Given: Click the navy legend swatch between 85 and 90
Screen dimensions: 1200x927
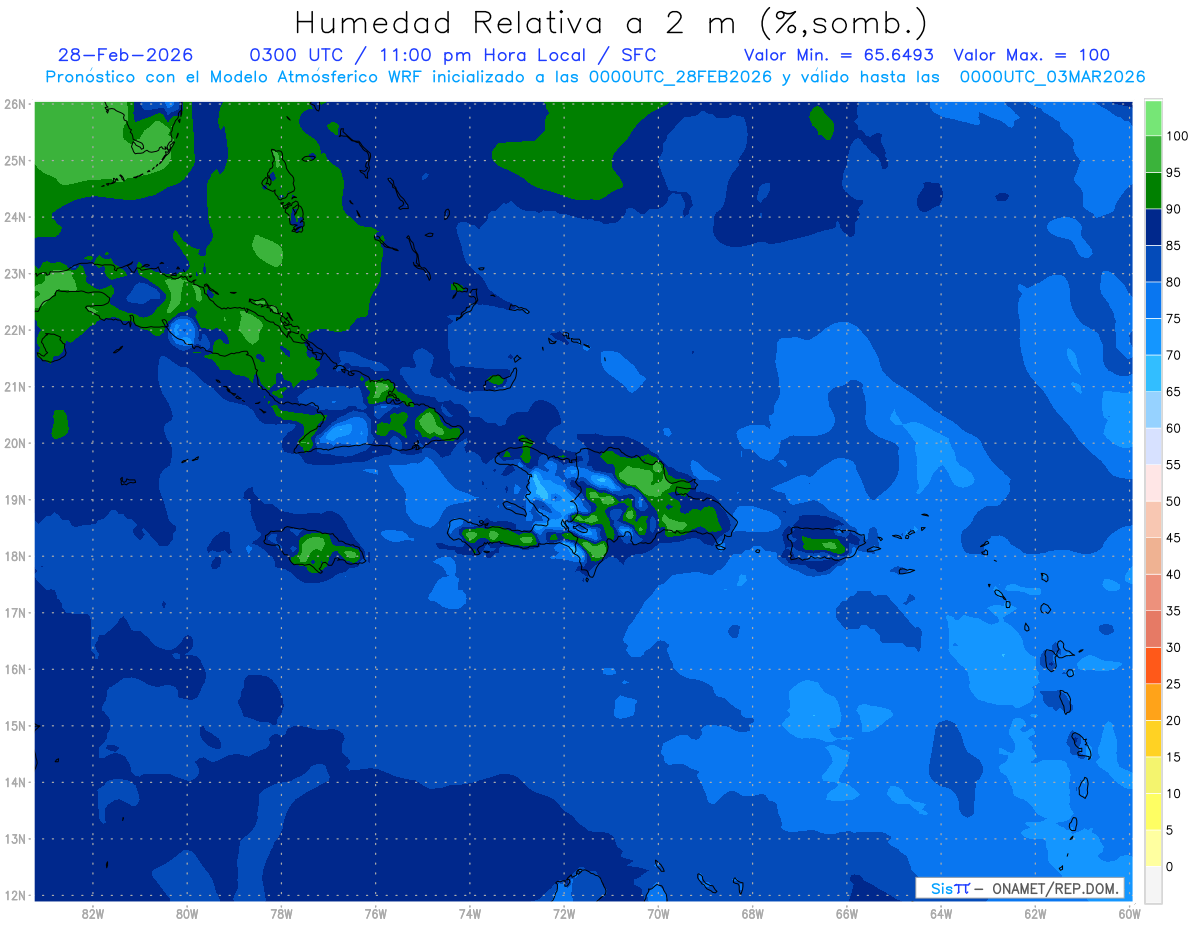Looking at the screenshot, I should [1153, 227].
